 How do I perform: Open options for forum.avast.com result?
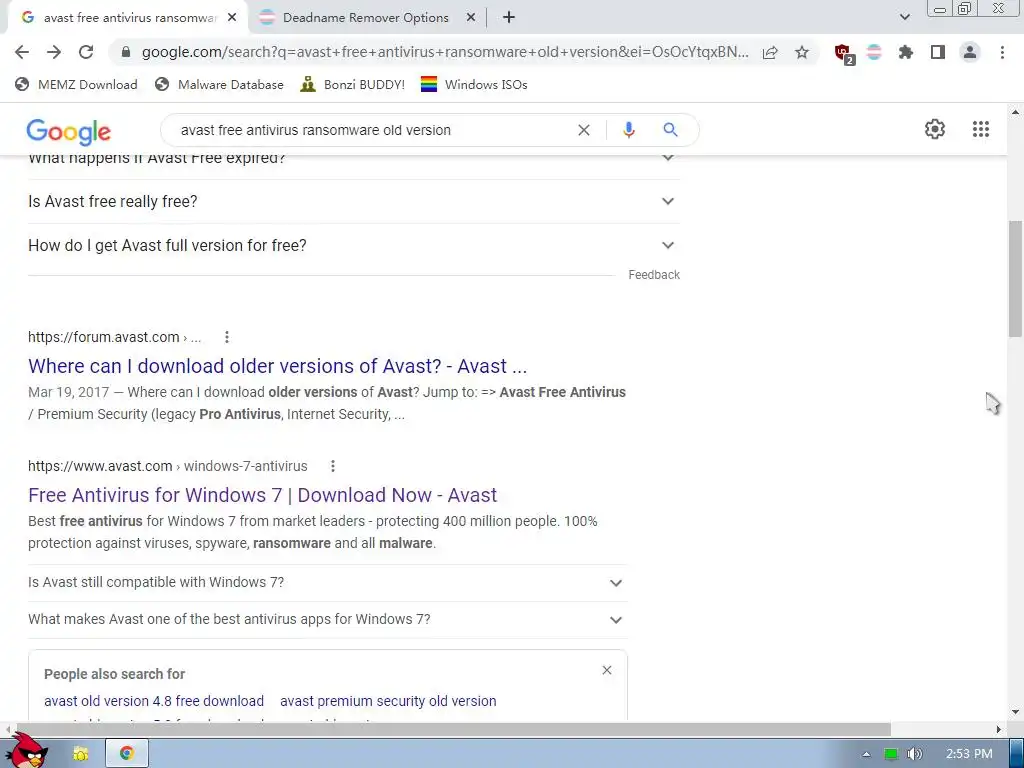pos(227,337)
